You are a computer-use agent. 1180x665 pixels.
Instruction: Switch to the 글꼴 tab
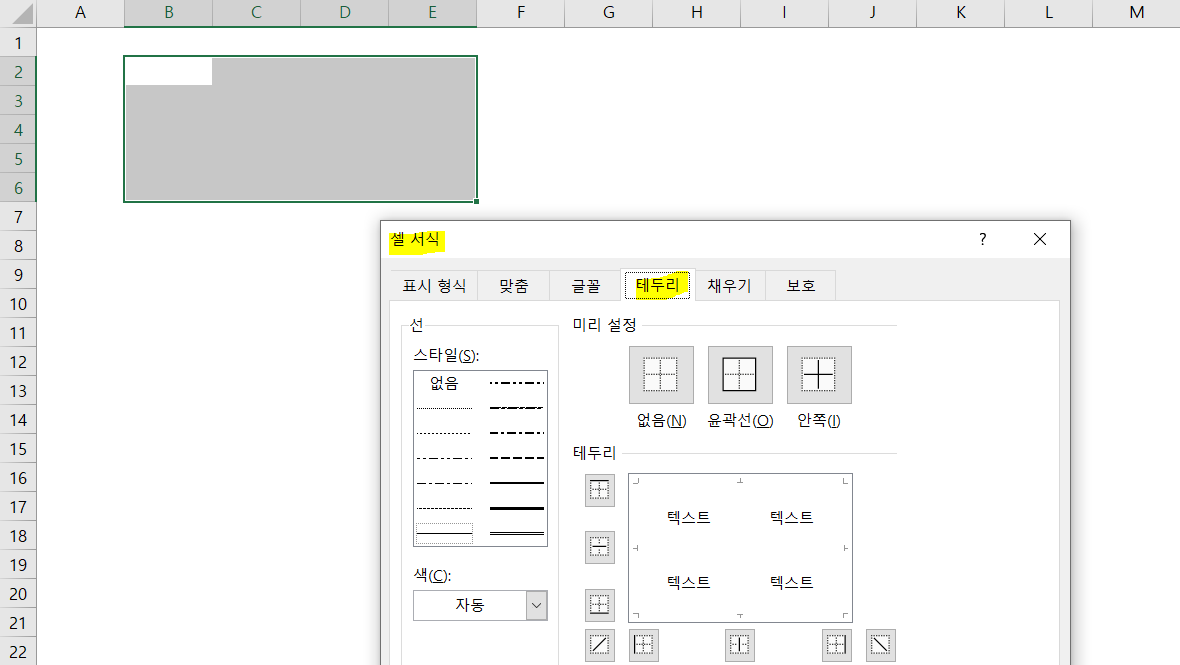coord(585,286)
